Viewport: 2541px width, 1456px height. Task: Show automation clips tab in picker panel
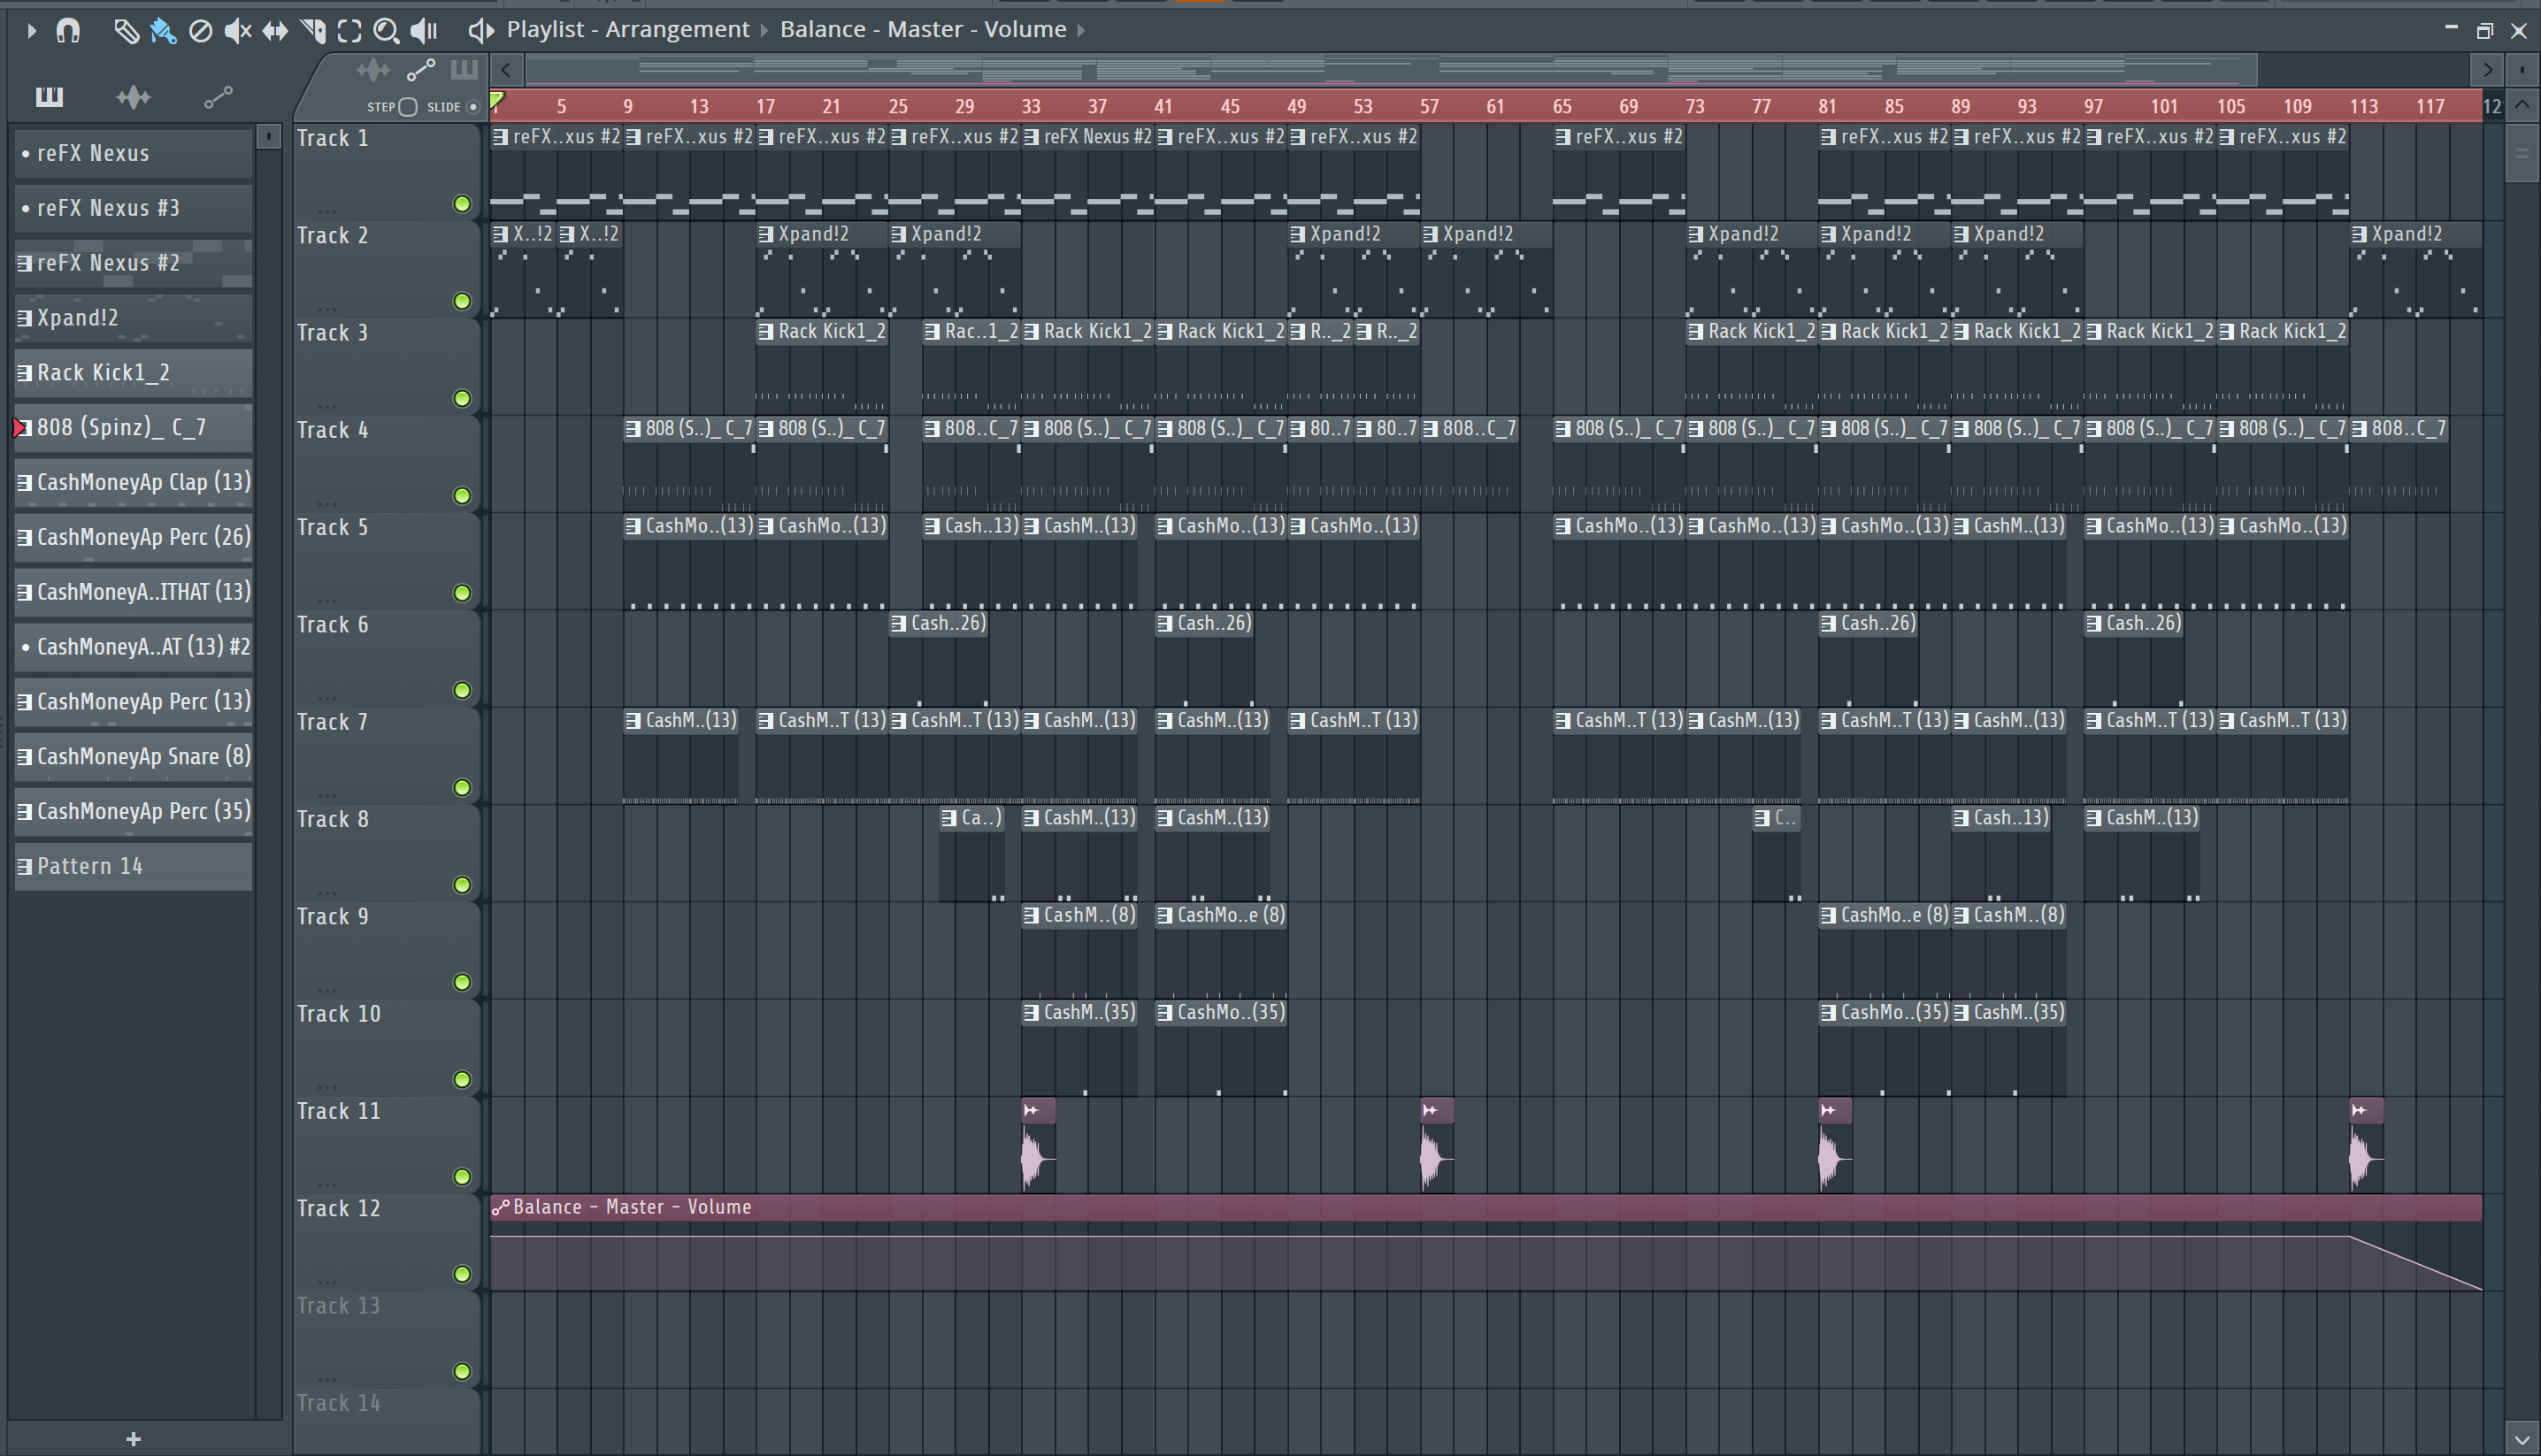[218, 96]
